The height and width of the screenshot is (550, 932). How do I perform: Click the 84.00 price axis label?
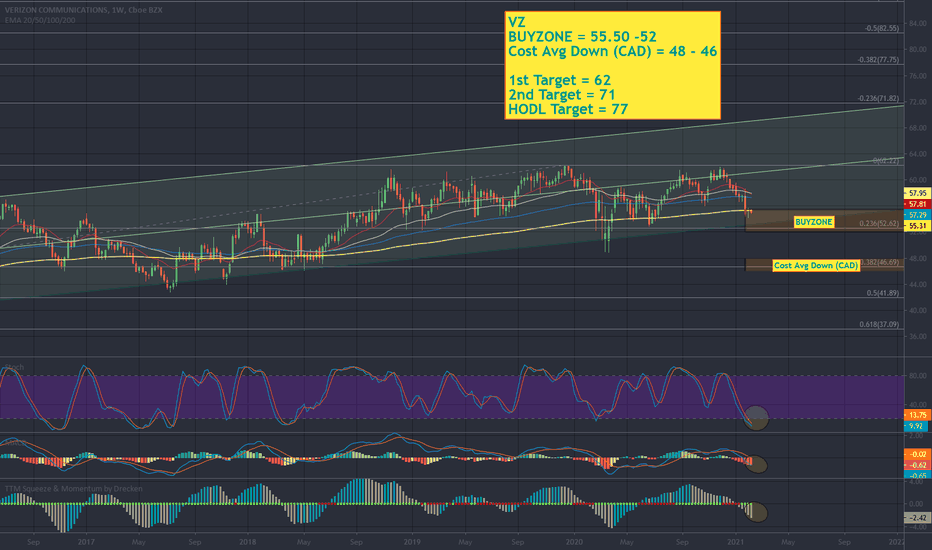click(917, 24)
